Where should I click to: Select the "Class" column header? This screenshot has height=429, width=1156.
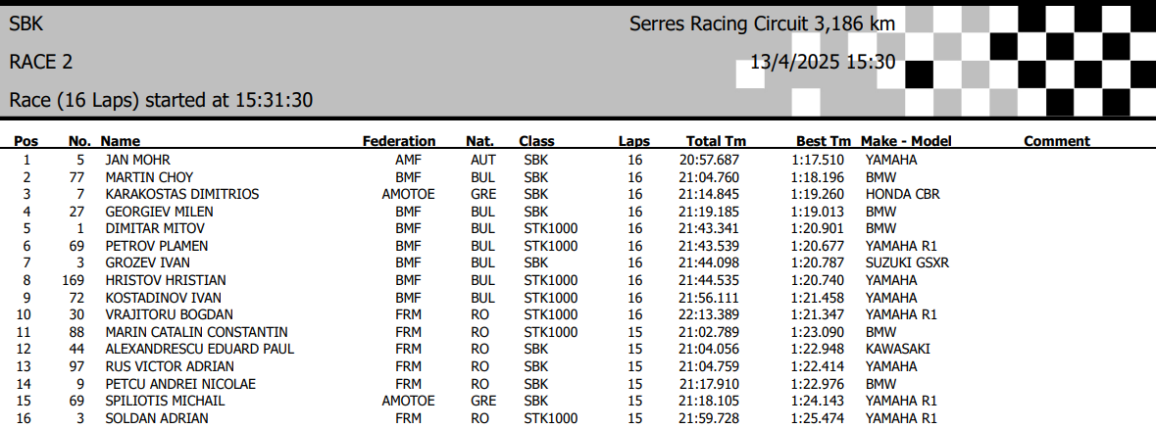coord(536,142)
